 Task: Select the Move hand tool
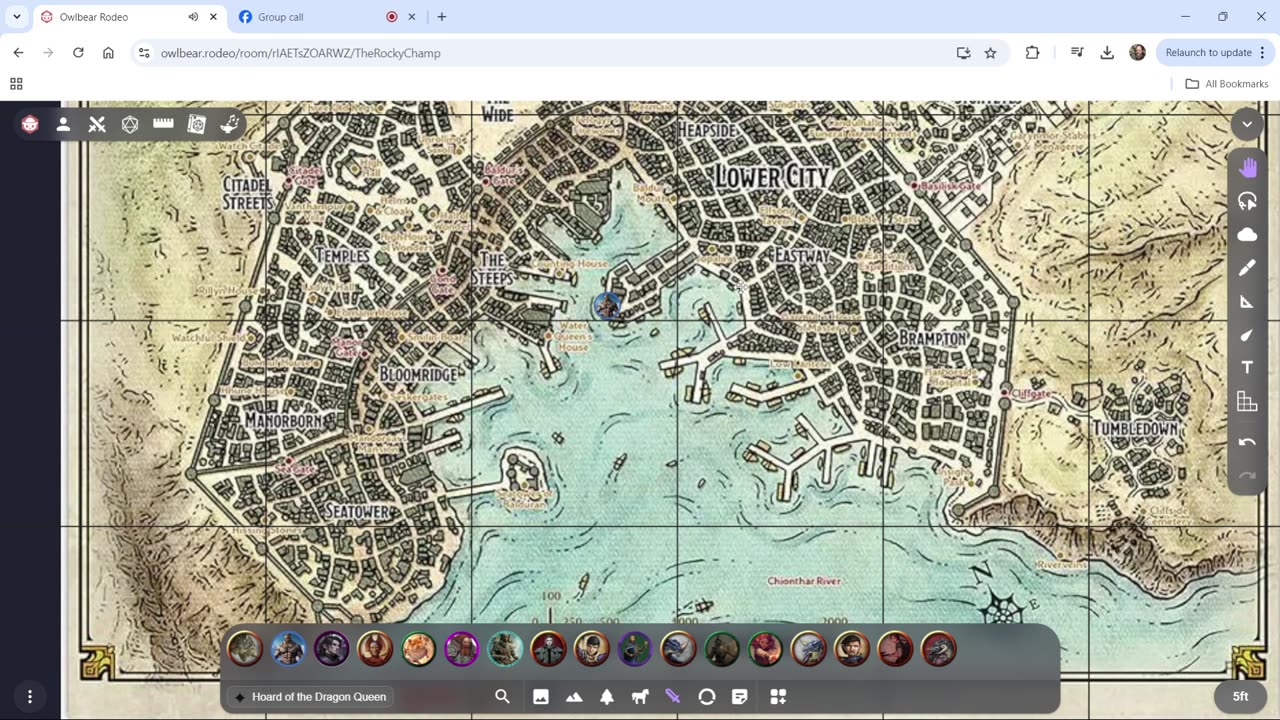[1247, 167]
